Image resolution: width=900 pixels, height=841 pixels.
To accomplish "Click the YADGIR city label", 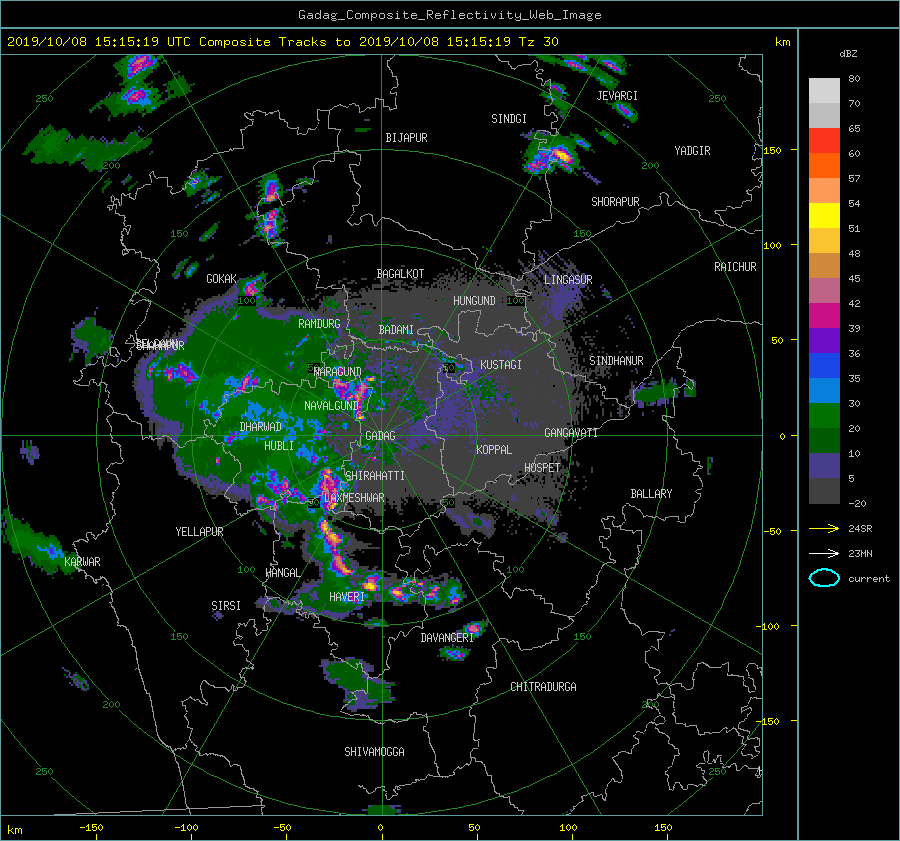I will pyautogui.click(x=692, y=151).
